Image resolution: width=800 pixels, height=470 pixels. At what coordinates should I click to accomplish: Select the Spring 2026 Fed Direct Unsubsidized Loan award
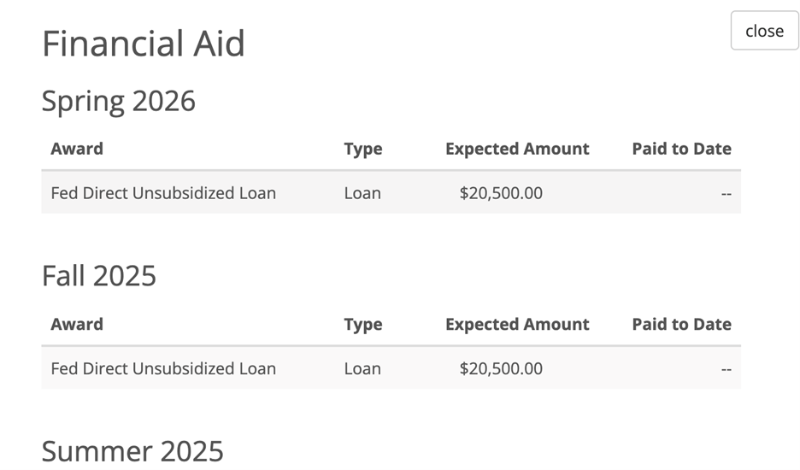coord(163,192)
